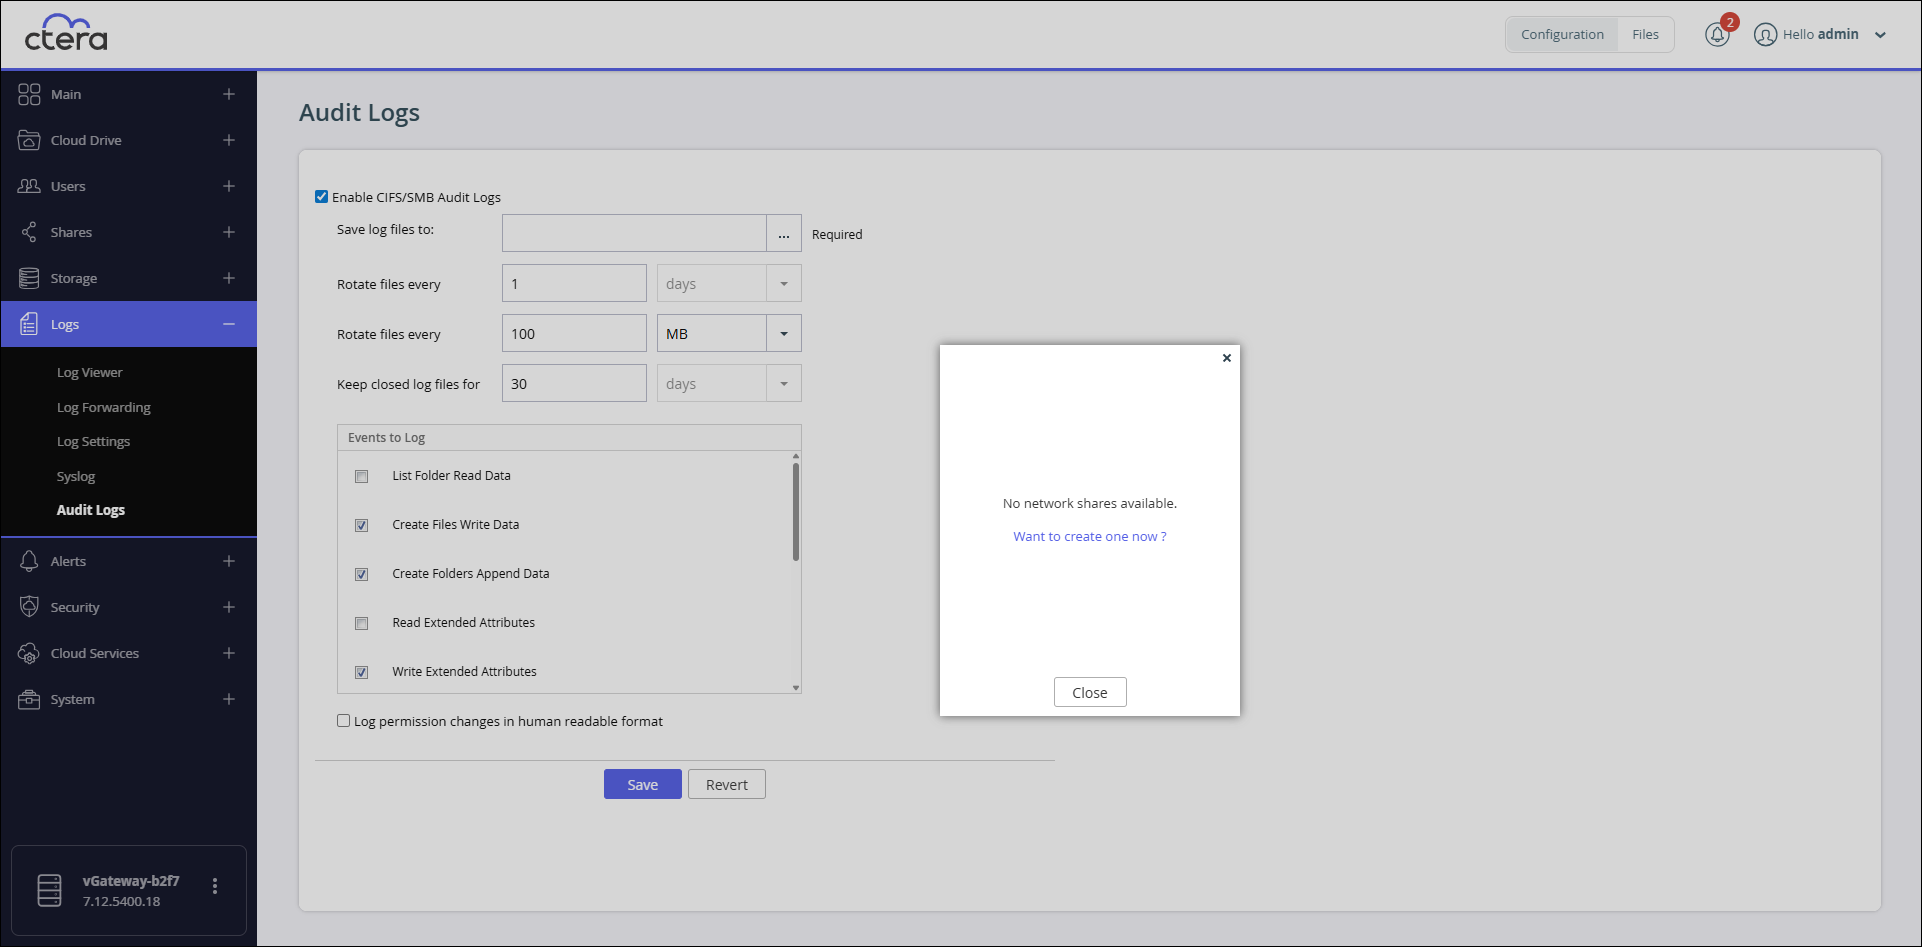The image size is (1922, 947).
Task: Click the Revert button
Action: coord(727,784)
